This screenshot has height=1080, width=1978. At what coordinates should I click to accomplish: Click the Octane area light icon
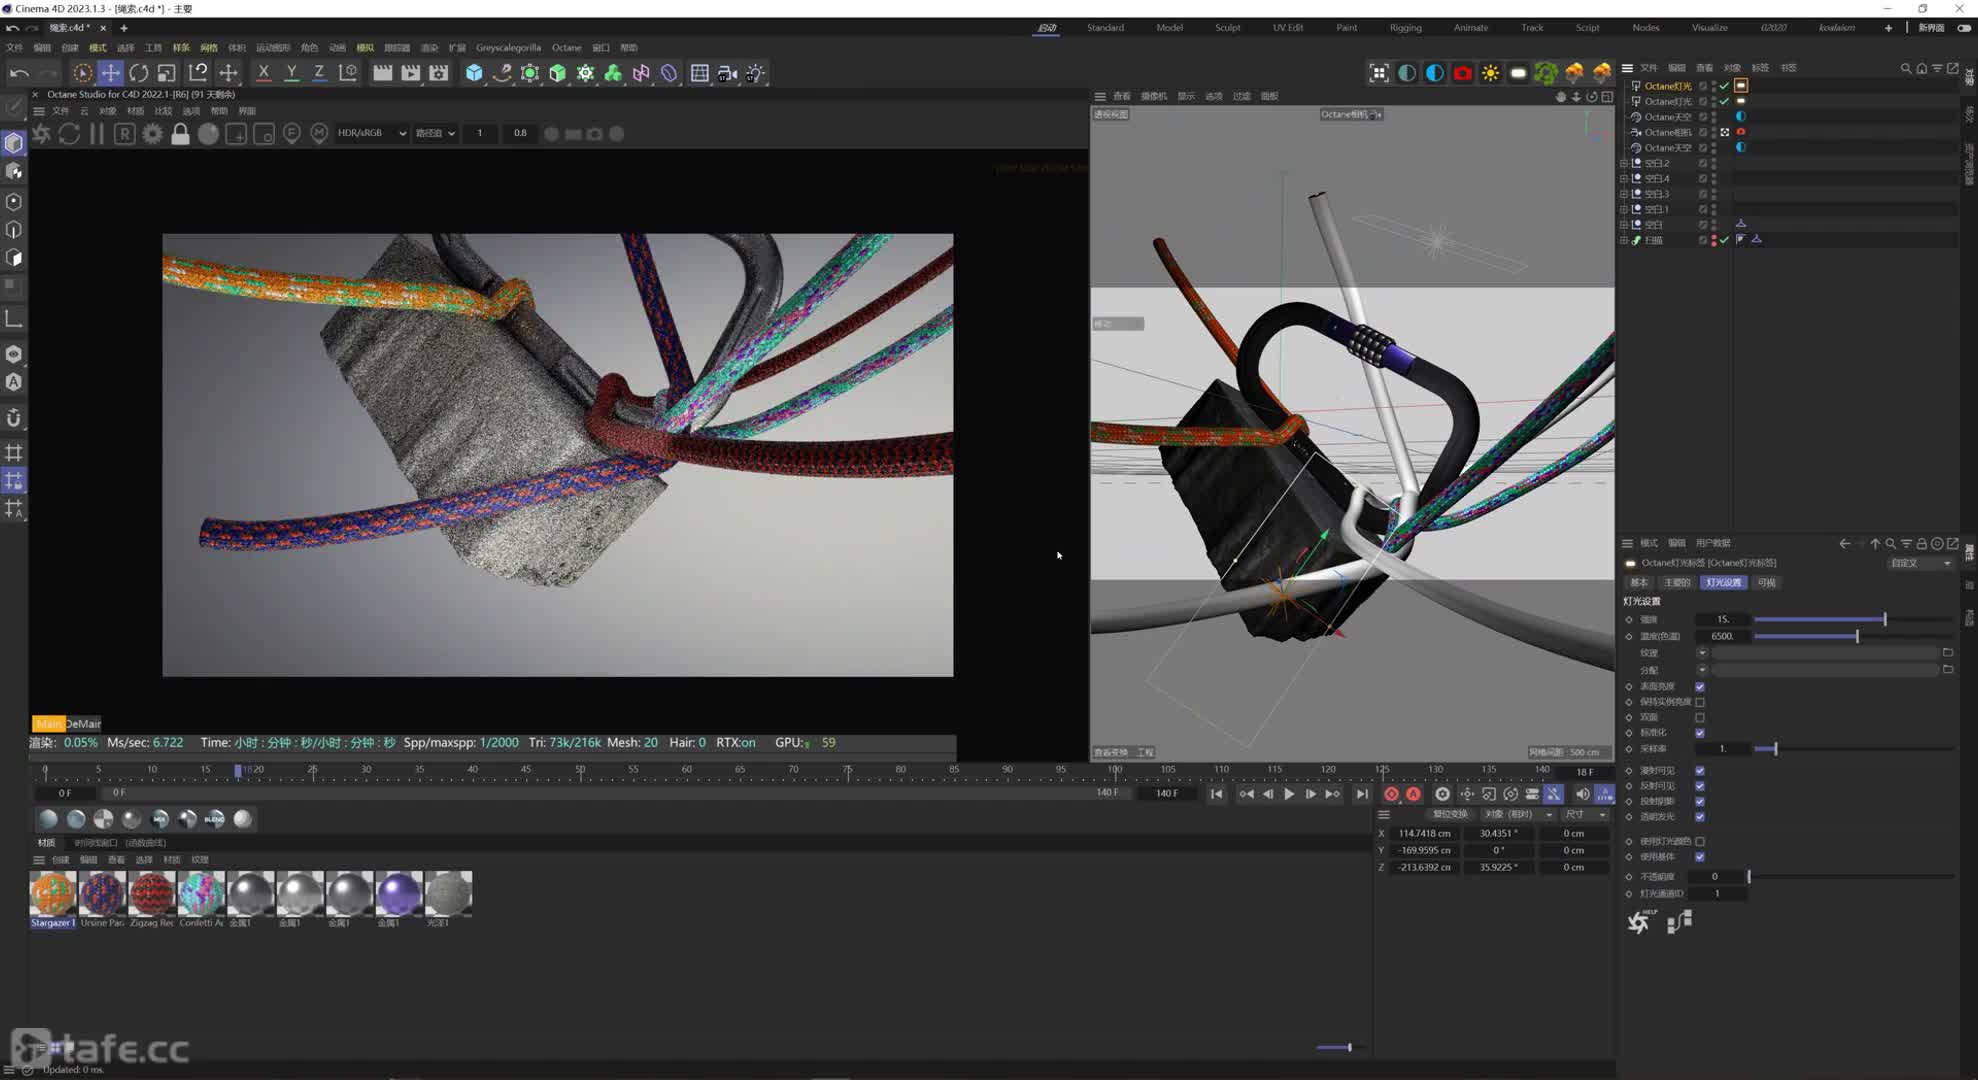coord(1518,73)
